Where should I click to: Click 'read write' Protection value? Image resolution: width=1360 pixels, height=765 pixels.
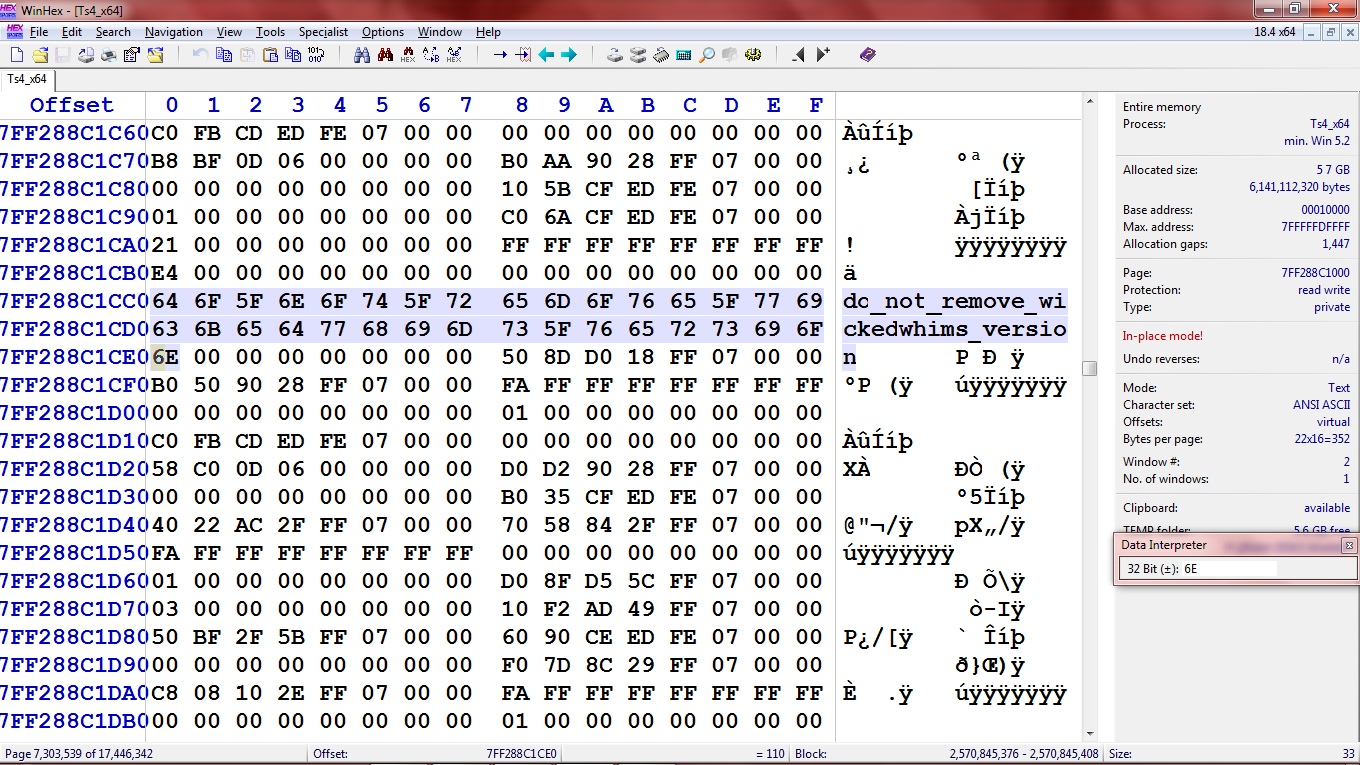pyautogui.click(x=1324, y=290)
